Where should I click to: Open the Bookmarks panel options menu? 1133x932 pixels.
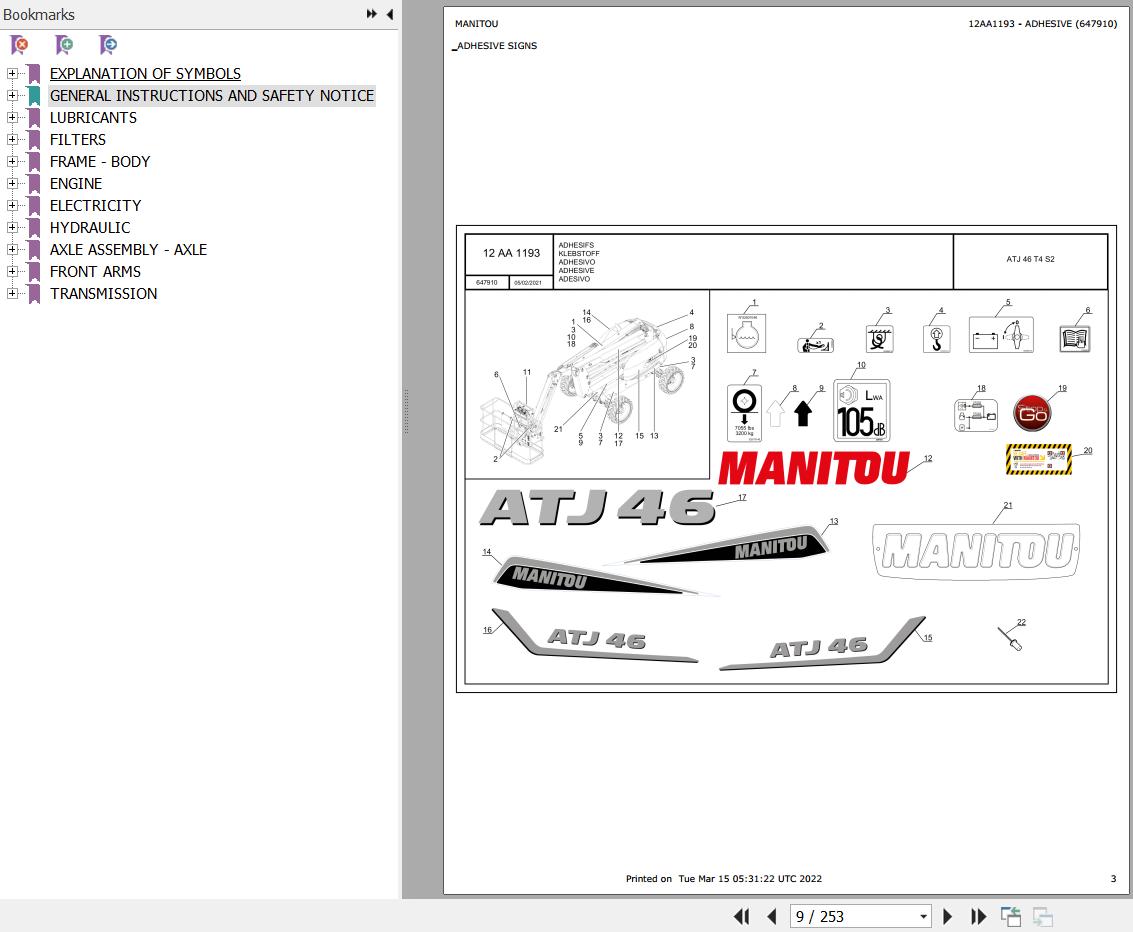point(370,14)
